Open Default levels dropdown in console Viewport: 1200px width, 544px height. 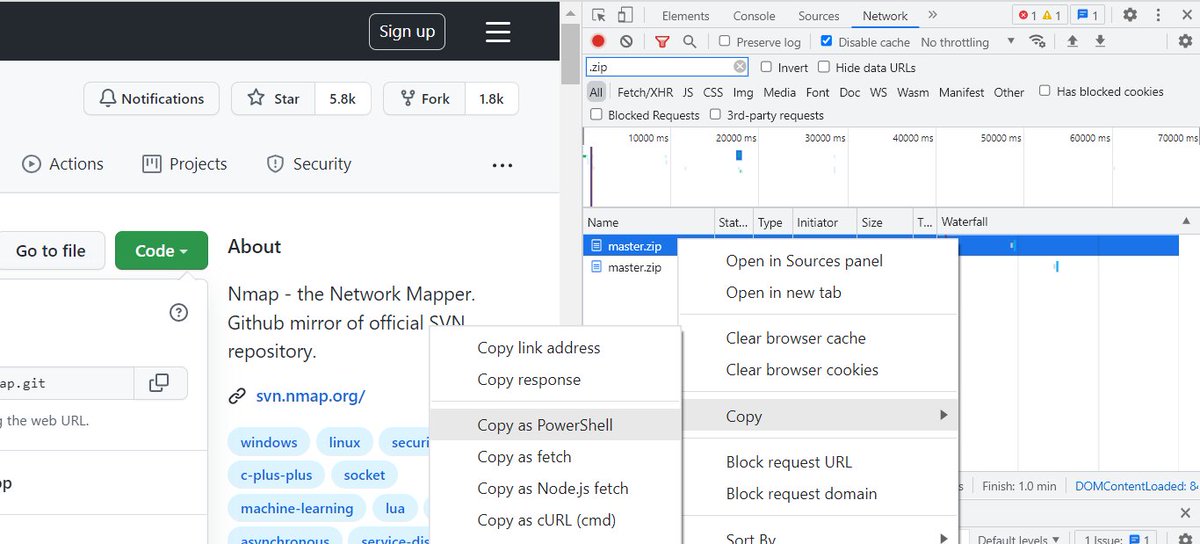point(1019,539)
